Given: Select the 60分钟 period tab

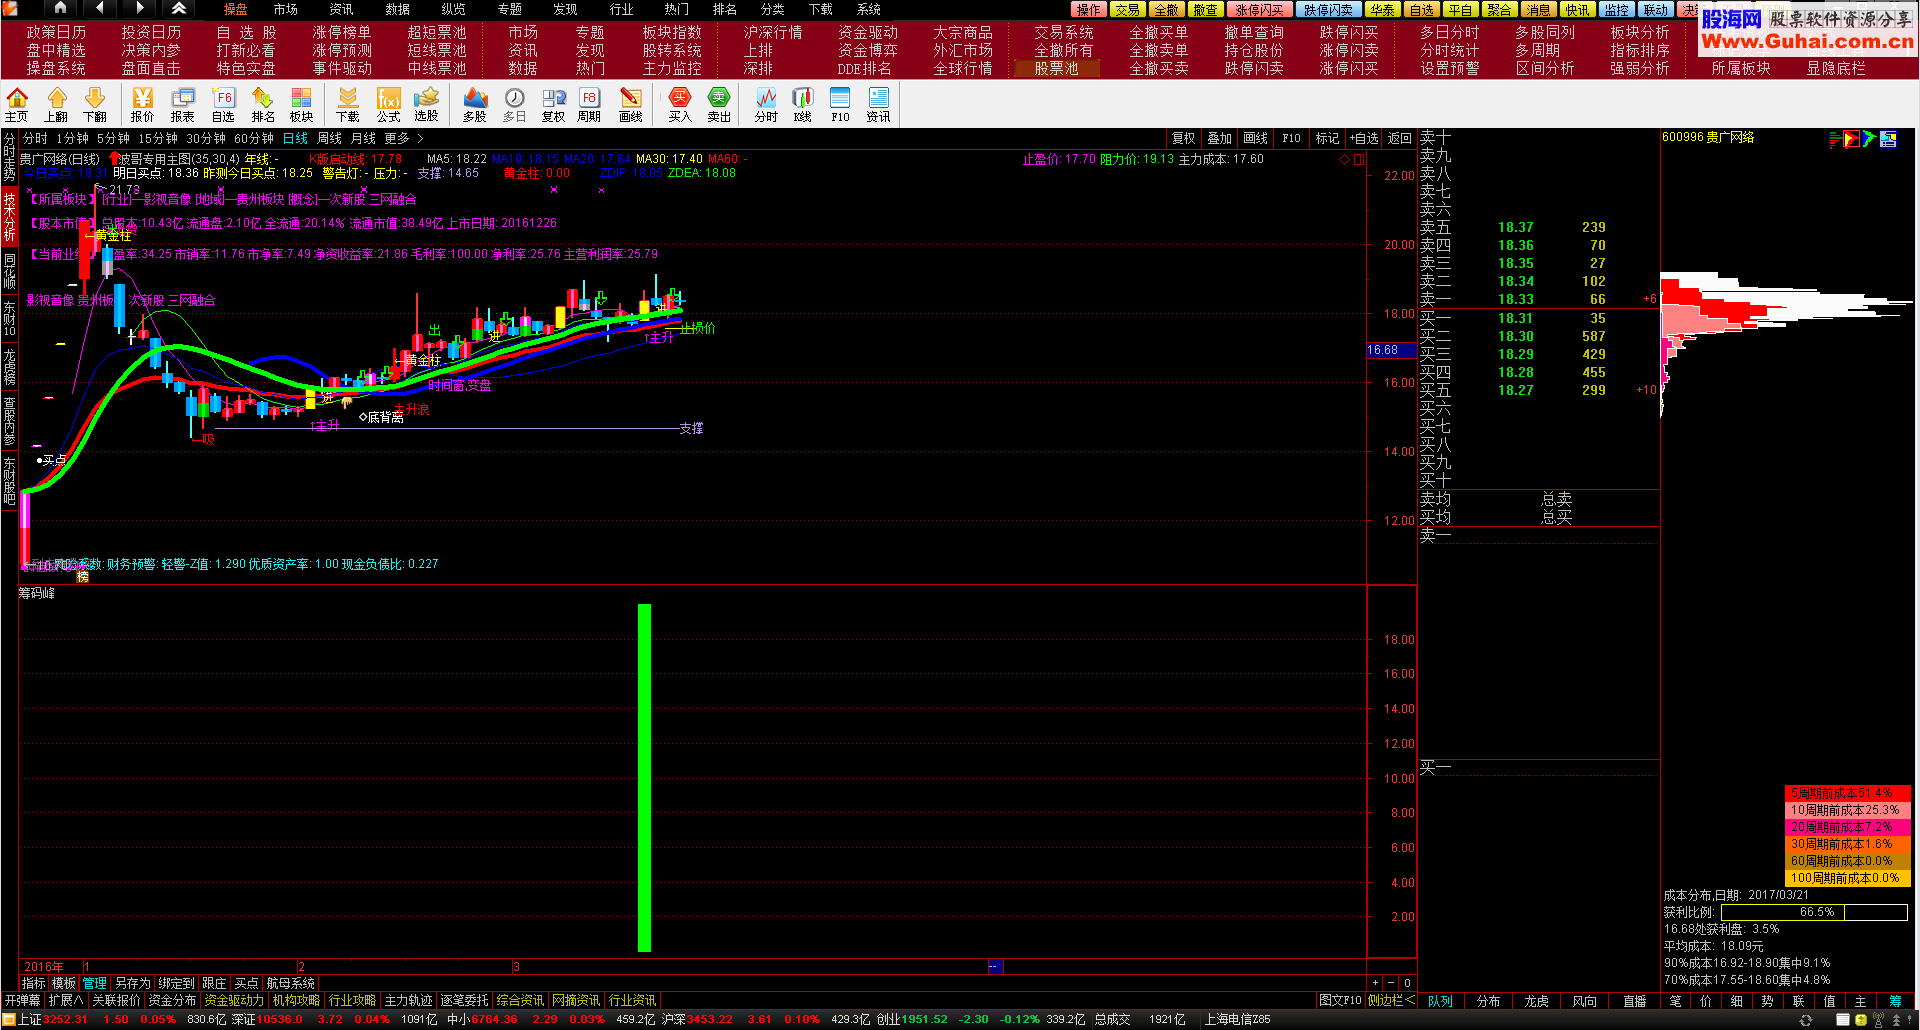Looking at the screenshot, I should [x=254, y=139].
